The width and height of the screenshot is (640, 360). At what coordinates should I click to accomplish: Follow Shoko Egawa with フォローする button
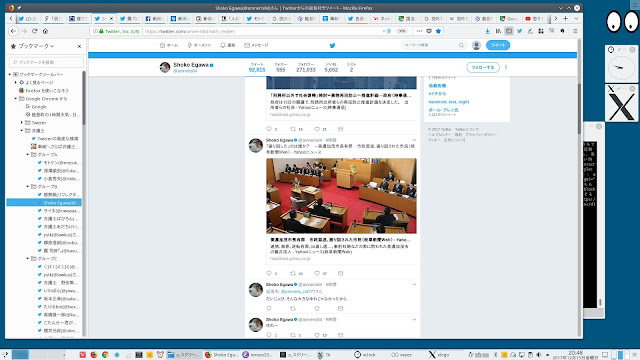click(483, 67)
